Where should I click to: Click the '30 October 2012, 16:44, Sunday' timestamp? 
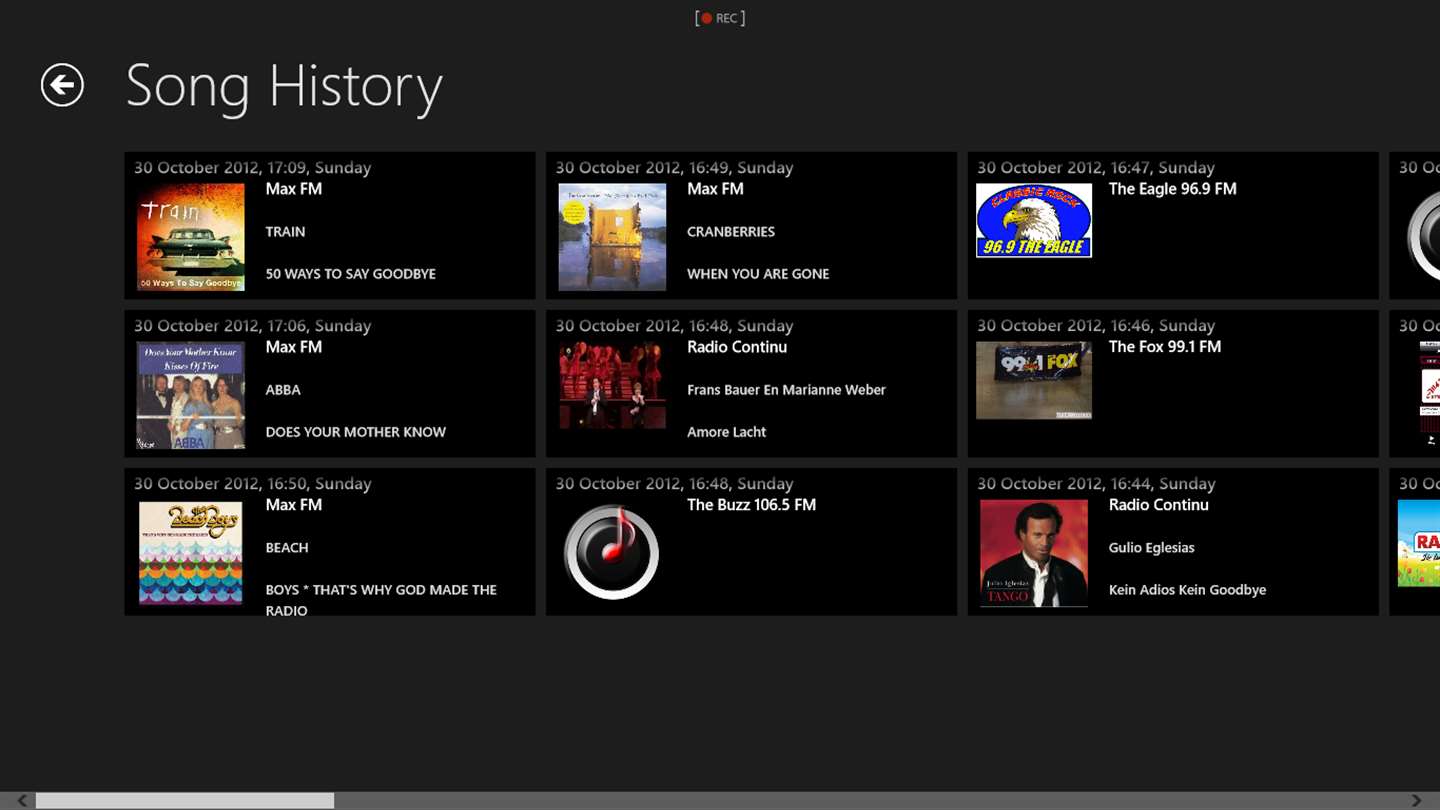1096,484
